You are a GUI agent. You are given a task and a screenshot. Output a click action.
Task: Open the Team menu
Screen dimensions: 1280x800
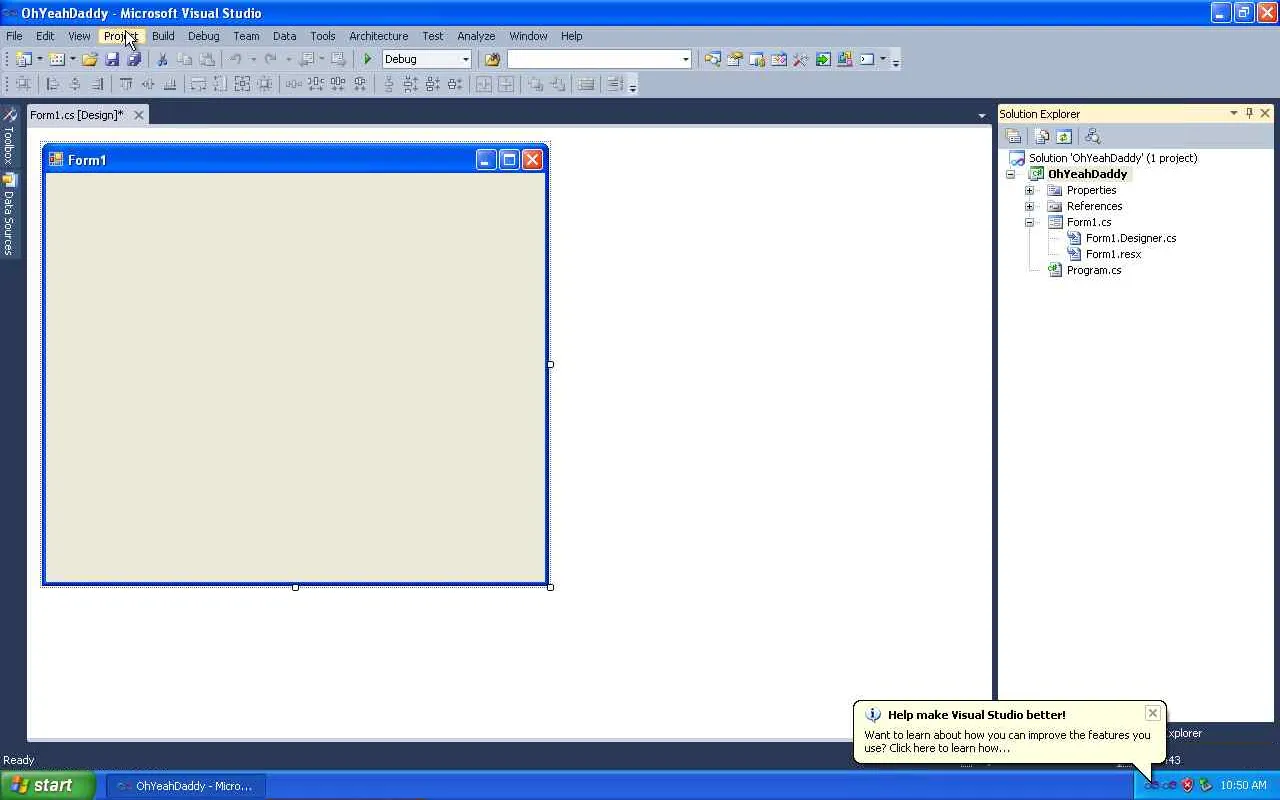tap(246, 36)
